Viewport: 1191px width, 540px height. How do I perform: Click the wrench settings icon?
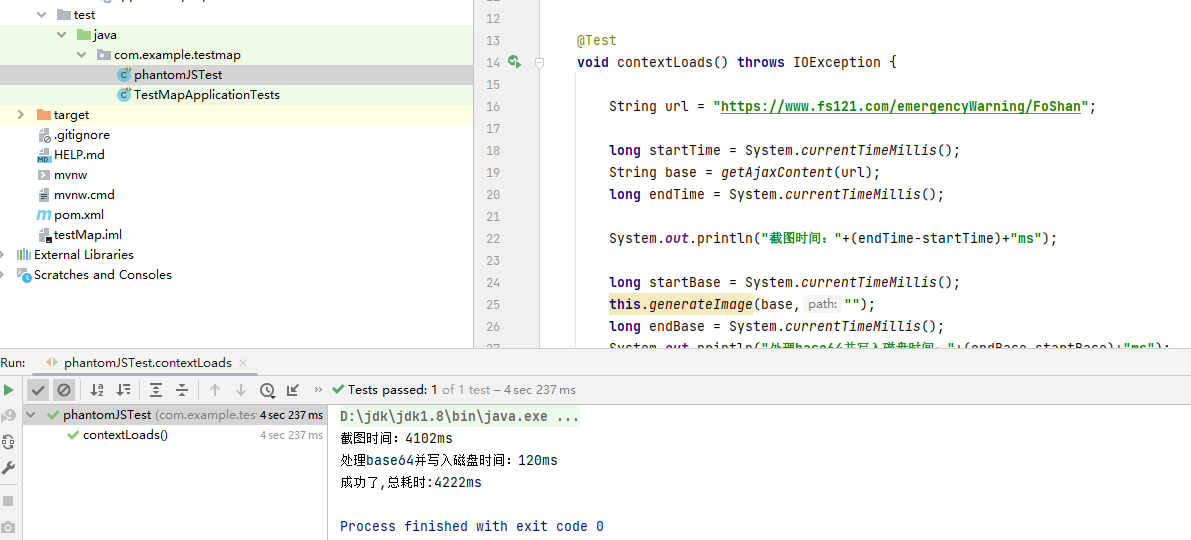click(9, 468)
